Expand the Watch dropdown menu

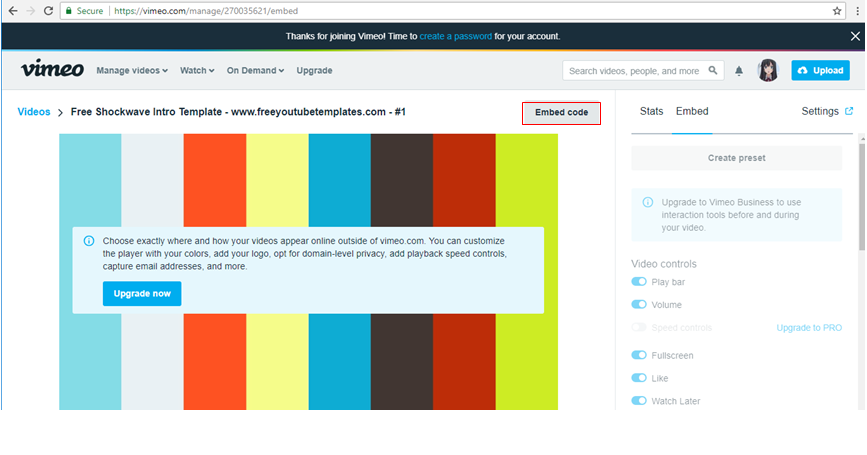click(x=197, y=70)
